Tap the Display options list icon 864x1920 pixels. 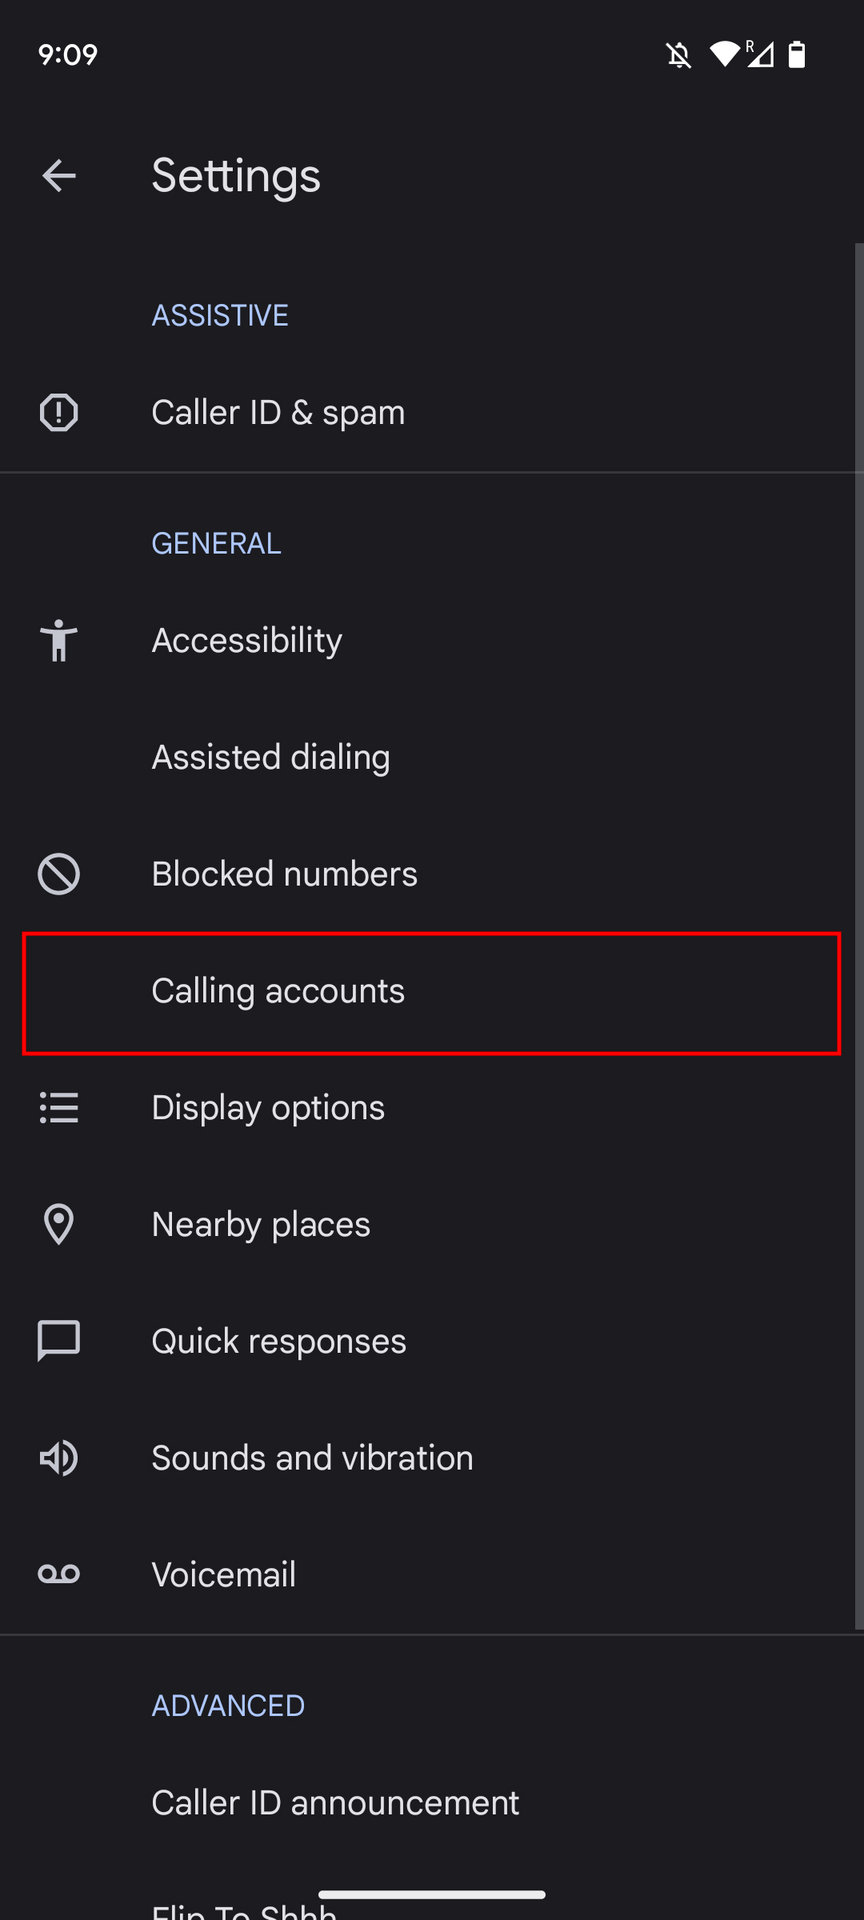(59, 1108)
